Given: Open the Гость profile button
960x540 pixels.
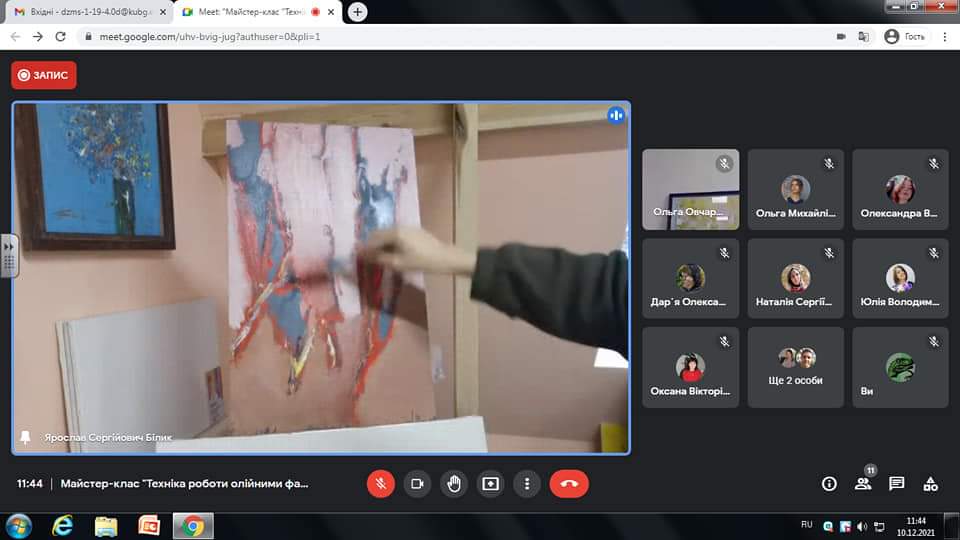Looking at the screenshot, I should pos(905,37).
